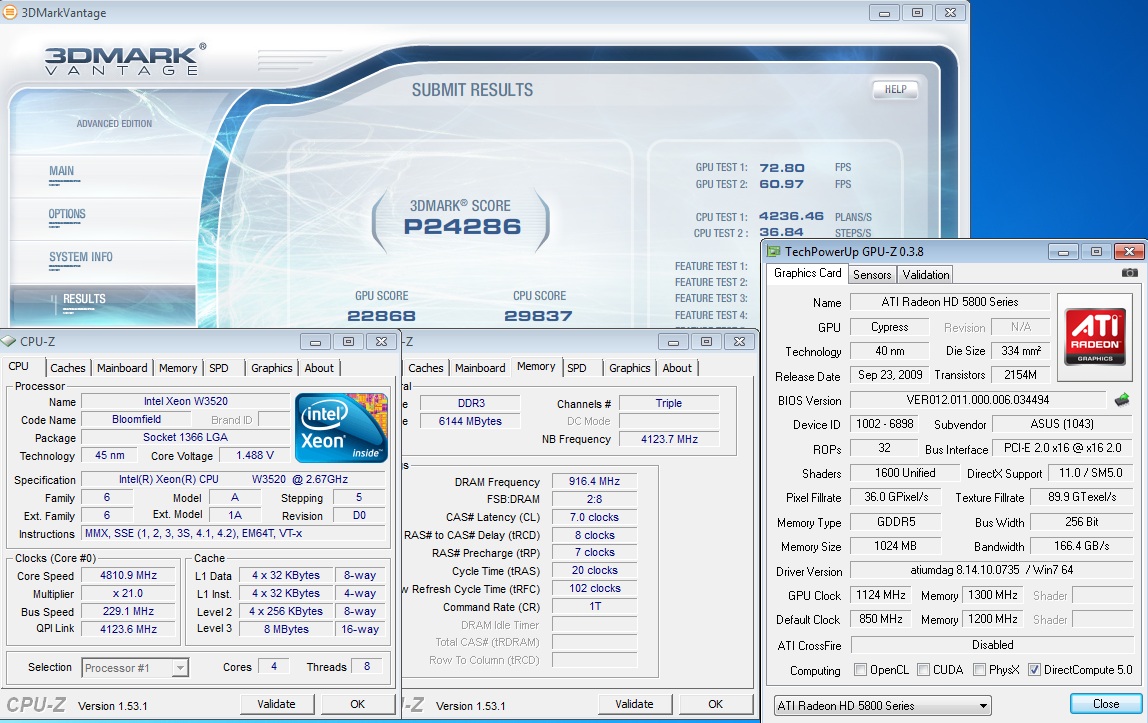
Task: Click the NB Frequency 4123.7 MHz value
Action: tap(669, 439)
